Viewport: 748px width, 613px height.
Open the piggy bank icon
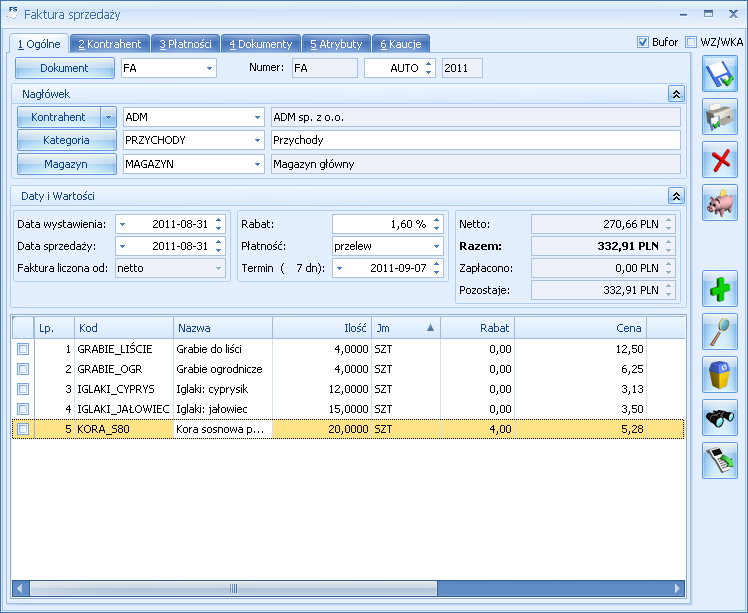720,203
